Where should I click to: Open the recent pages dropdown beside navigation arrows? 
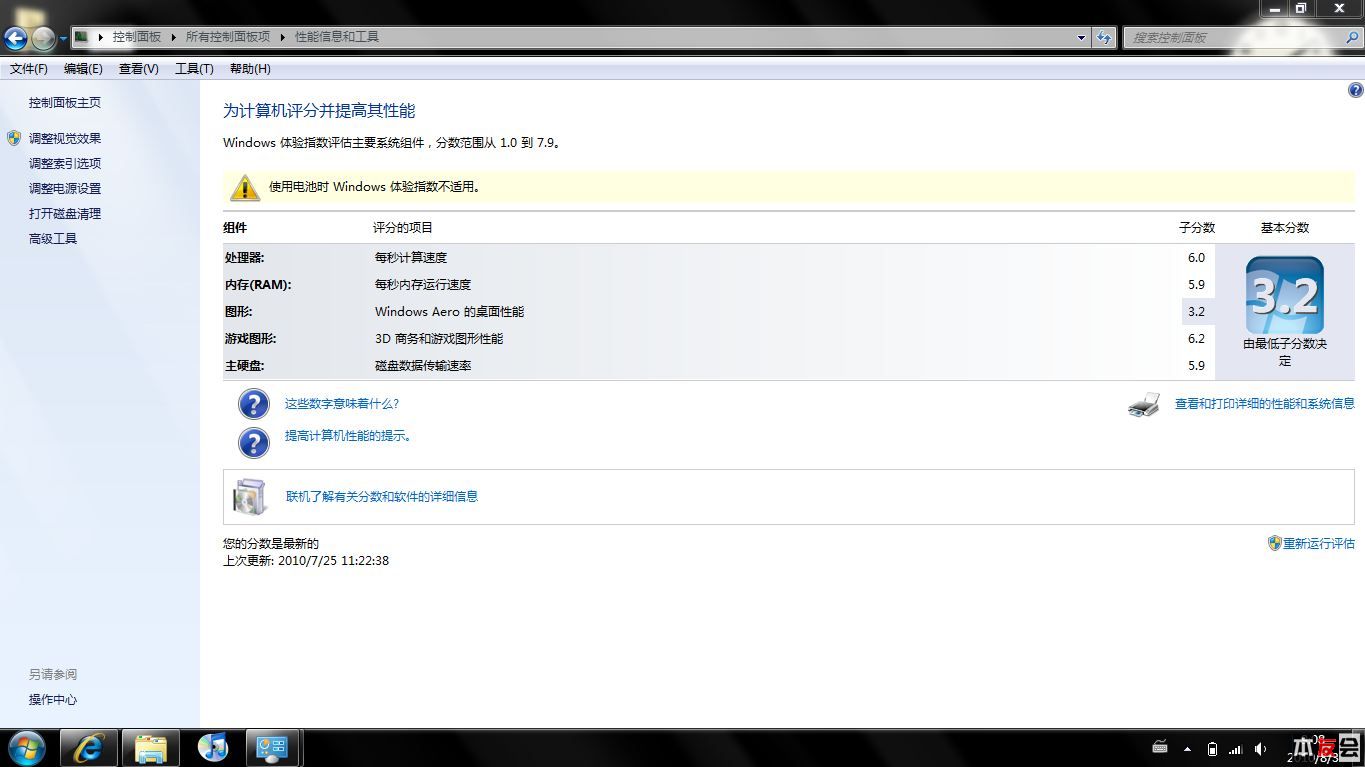[63, 39]
